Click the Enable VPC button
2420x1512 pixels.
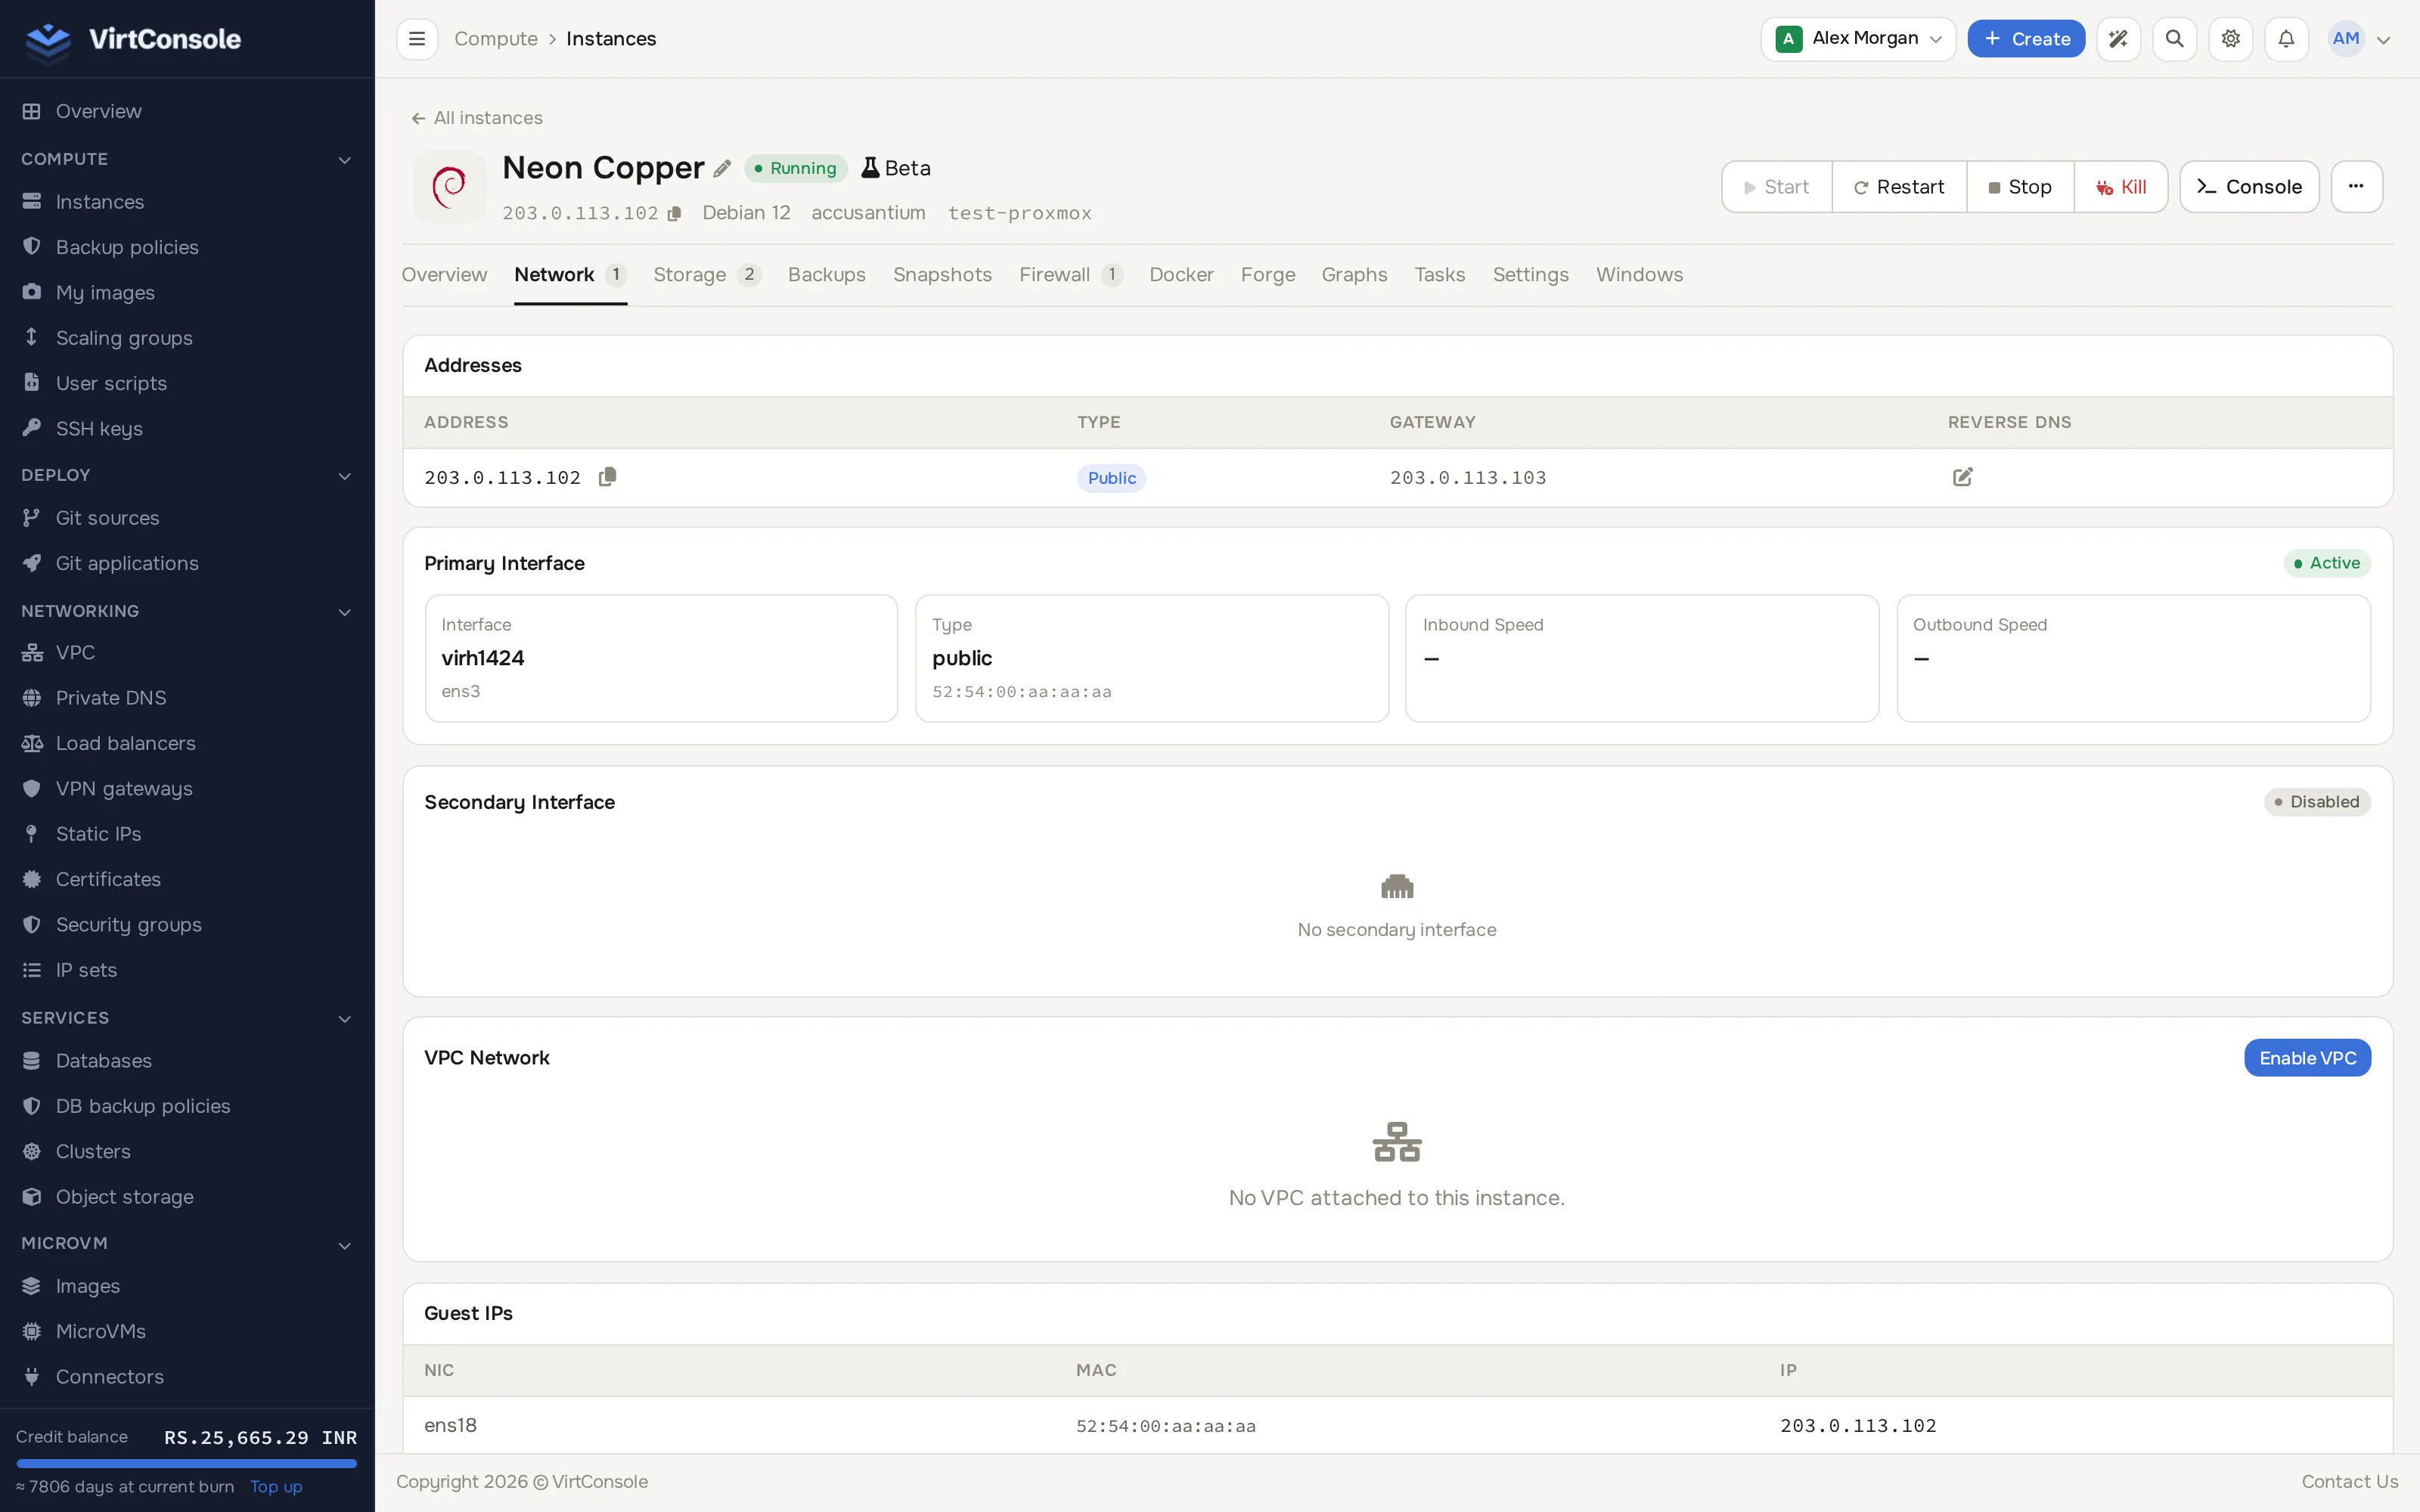[2307, 1058]
